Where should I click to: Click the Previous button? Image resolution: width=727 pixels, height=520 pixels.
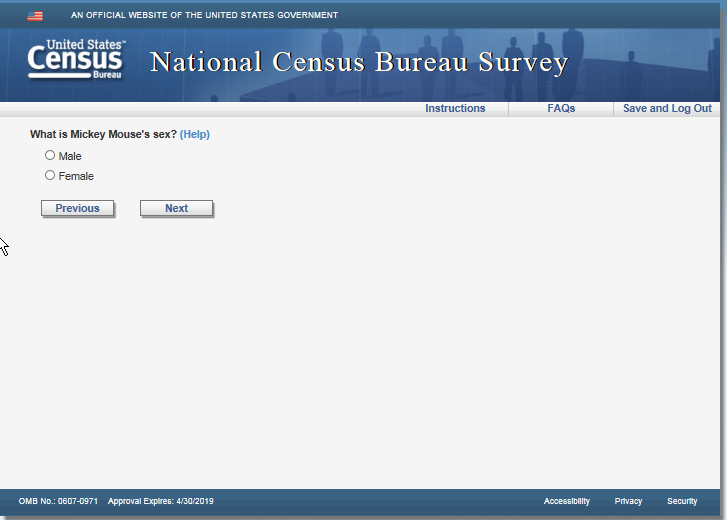[77, 208]
